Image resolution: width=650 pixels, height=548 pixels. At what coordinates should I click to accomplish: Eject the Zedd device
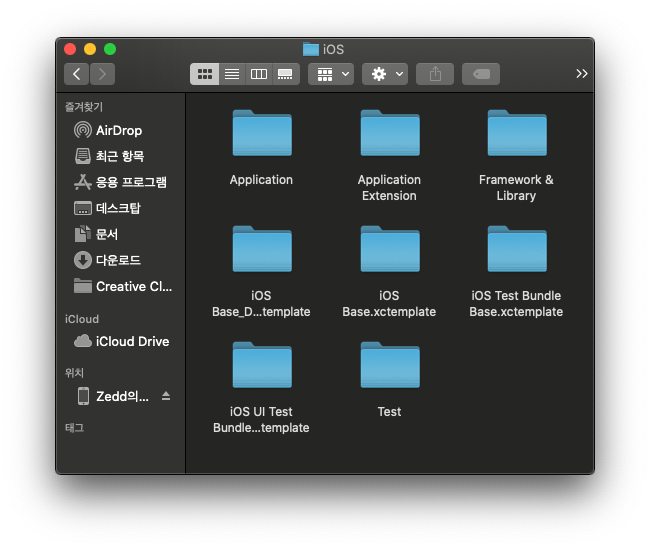tap(166, 396)
